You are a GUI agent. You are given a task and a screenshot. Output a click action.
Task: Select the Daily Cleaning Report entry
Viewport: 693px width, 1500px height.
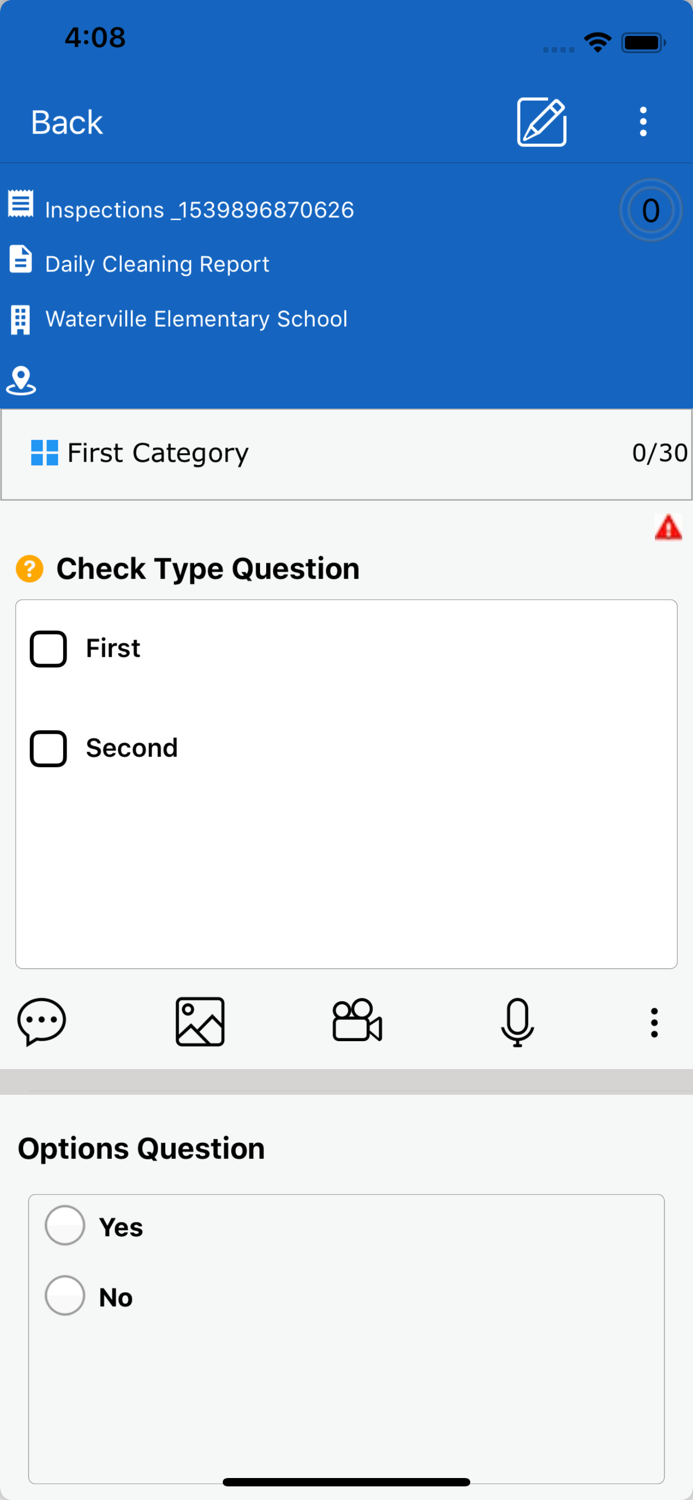156,263
